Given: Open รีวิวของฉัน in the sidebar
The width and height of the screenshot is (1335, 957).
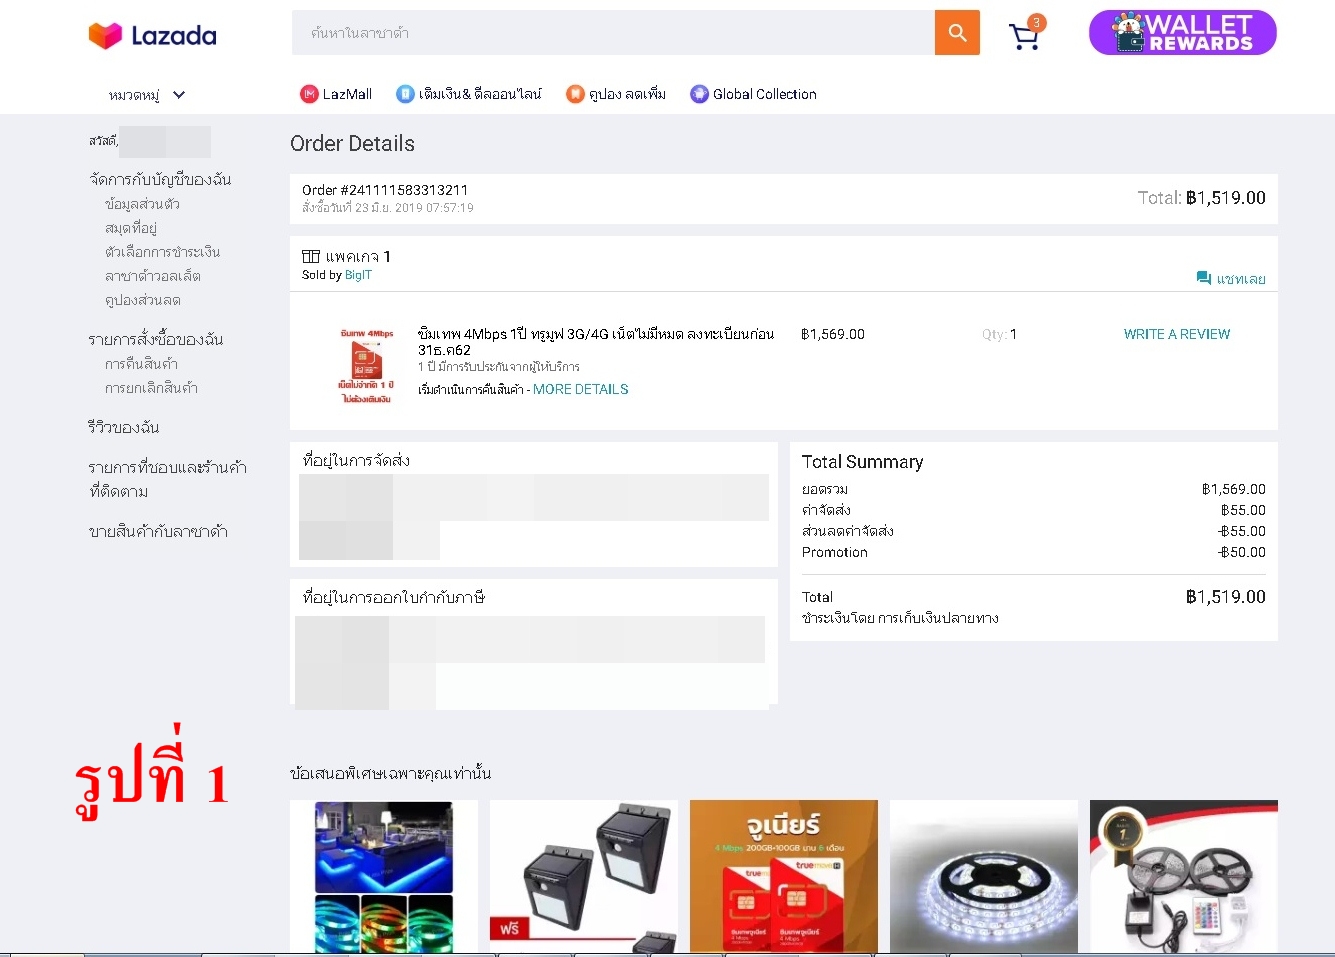Looking at the screenshot, I should (x=124, y=428).
